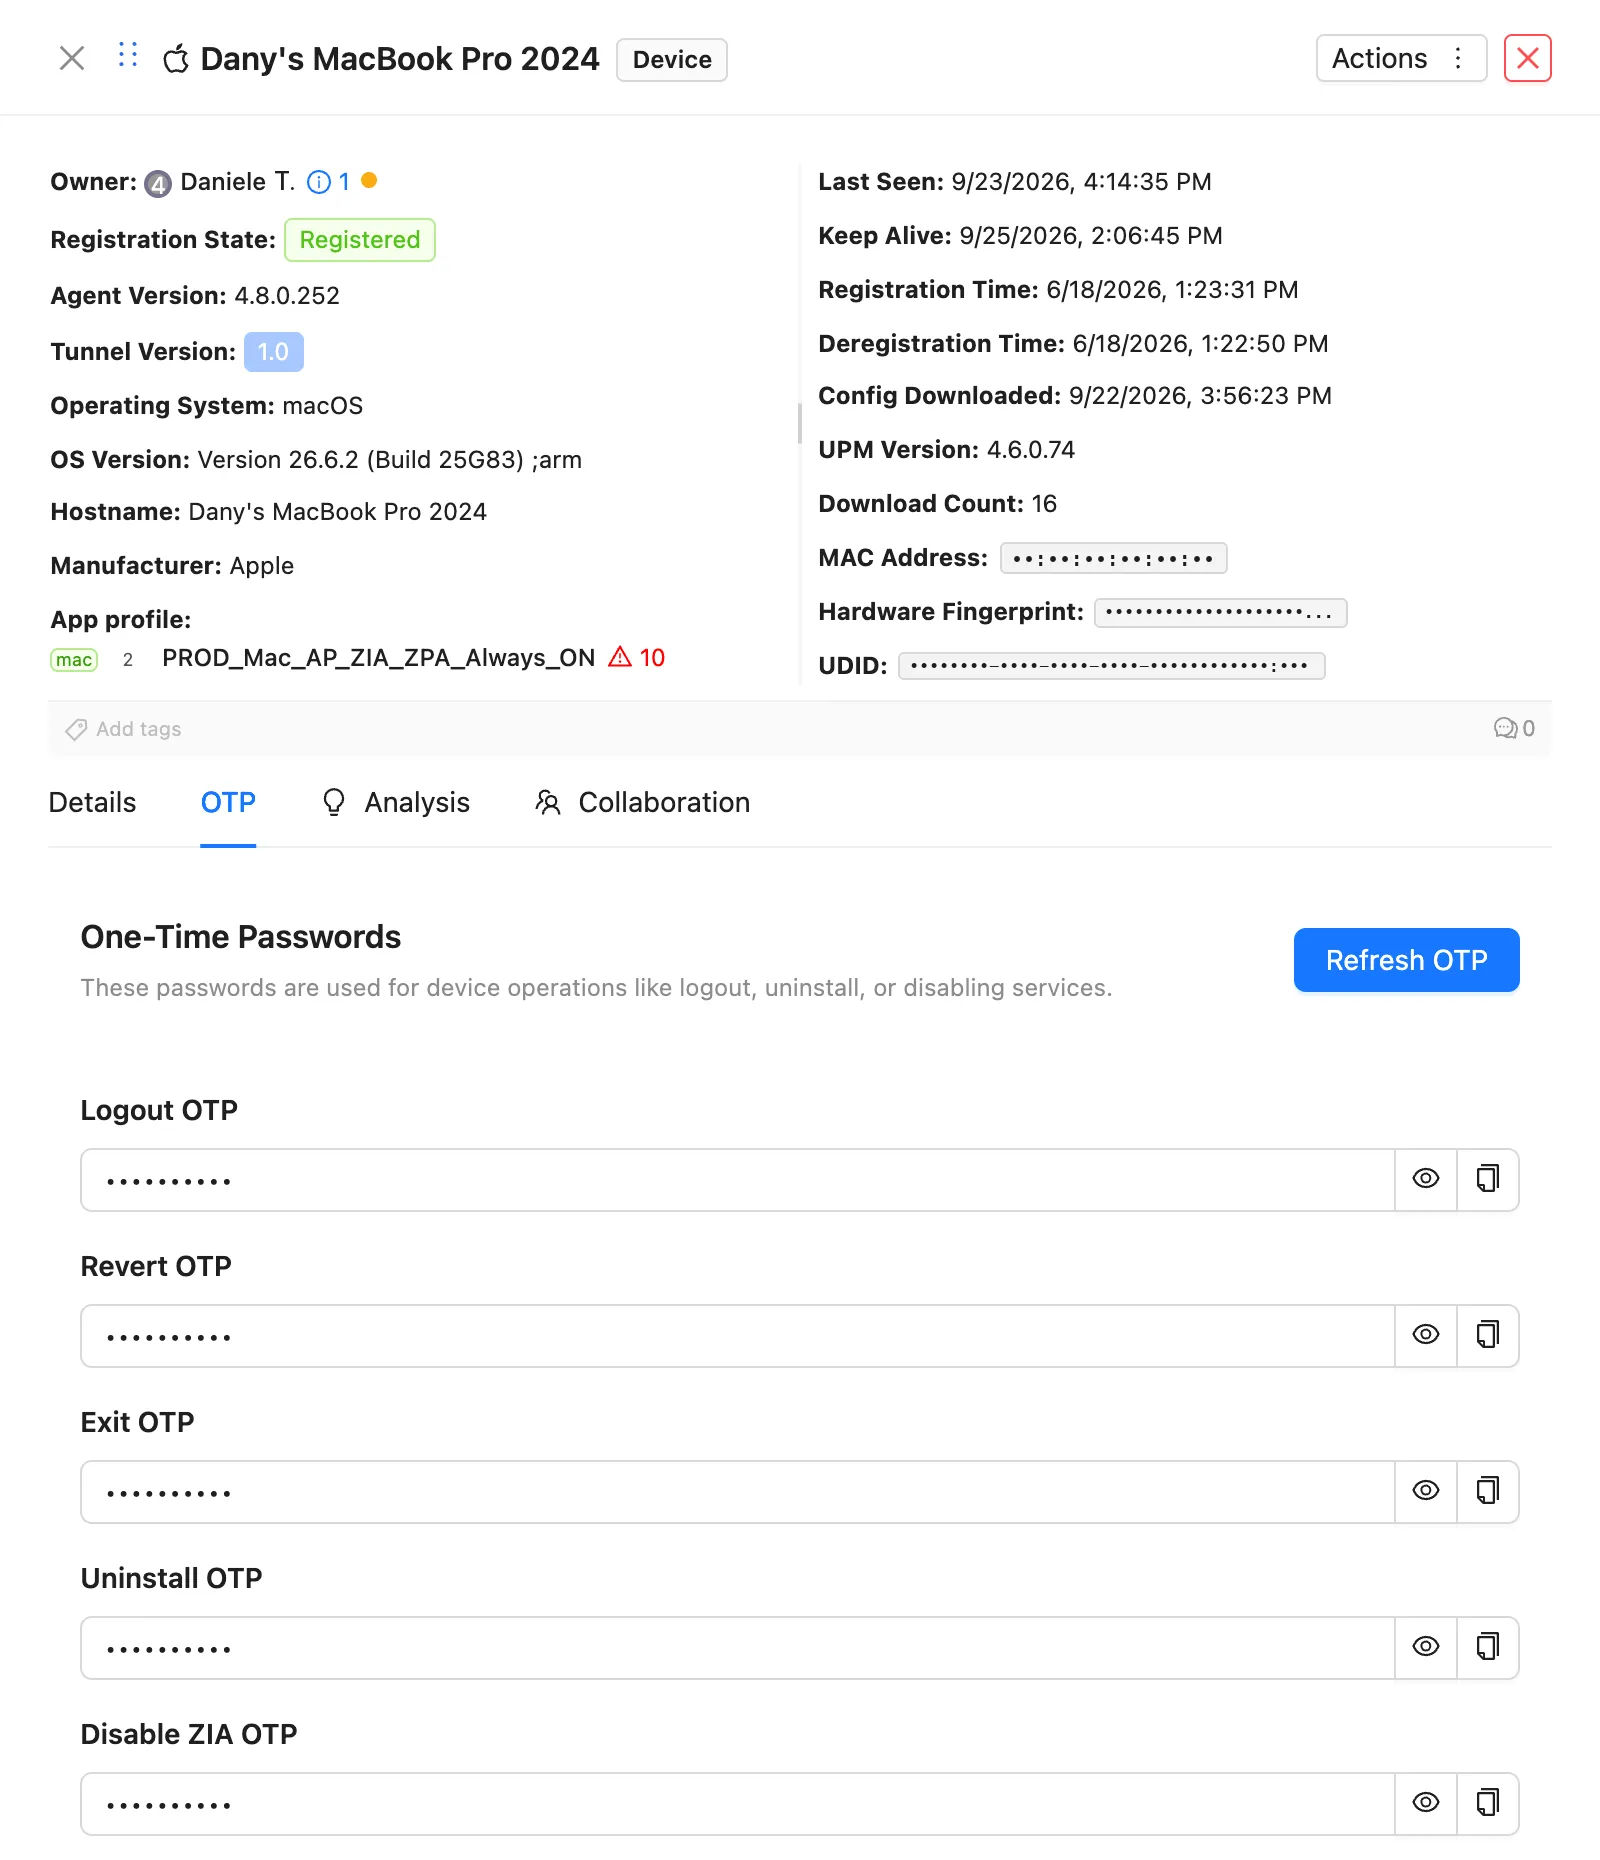Click the Agent Version value 4.8.0.252
This screenshot has width=1600, height=1860.
tap(287, 296)
